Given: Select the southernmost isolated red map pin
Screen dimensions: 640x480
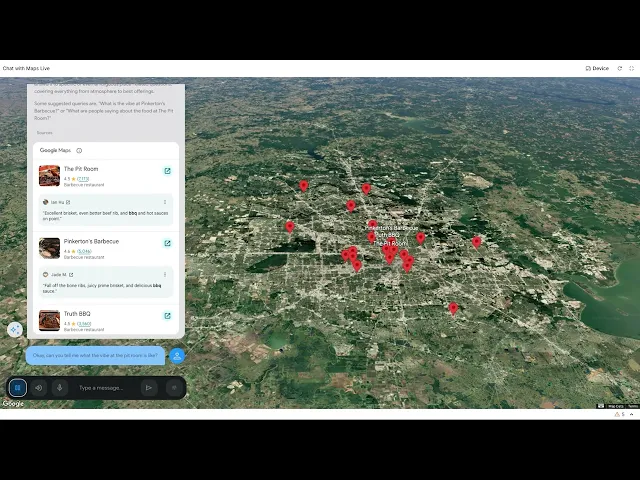Looking at the screenshot, I should pyautogui.click(x=453, y=308).
